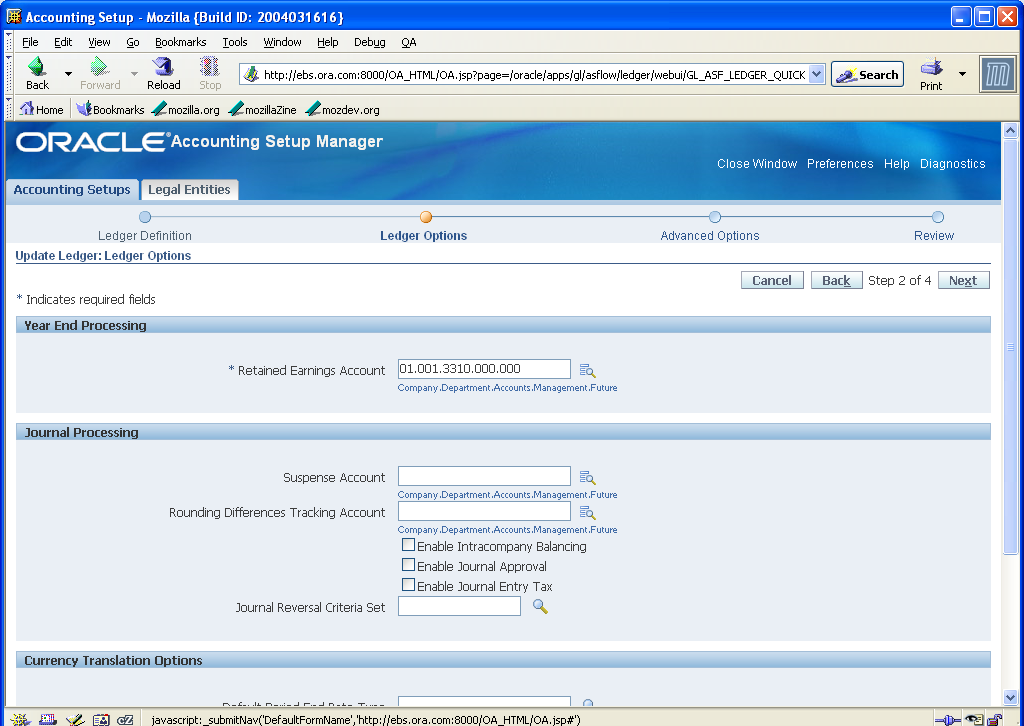Open the Journal Reversal Criteria Set magnifier
The width and height of the screenshot is (1024, 726).
point(540,606)
